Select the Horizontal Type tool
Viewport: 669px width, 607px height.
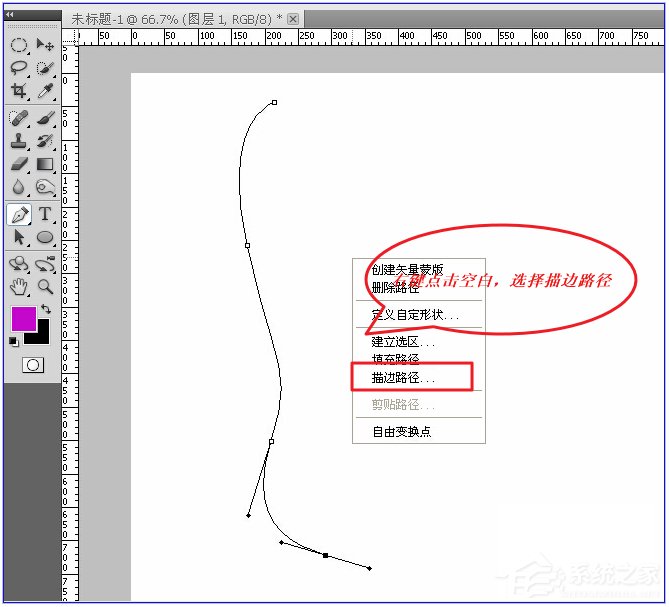pos(45,214)
